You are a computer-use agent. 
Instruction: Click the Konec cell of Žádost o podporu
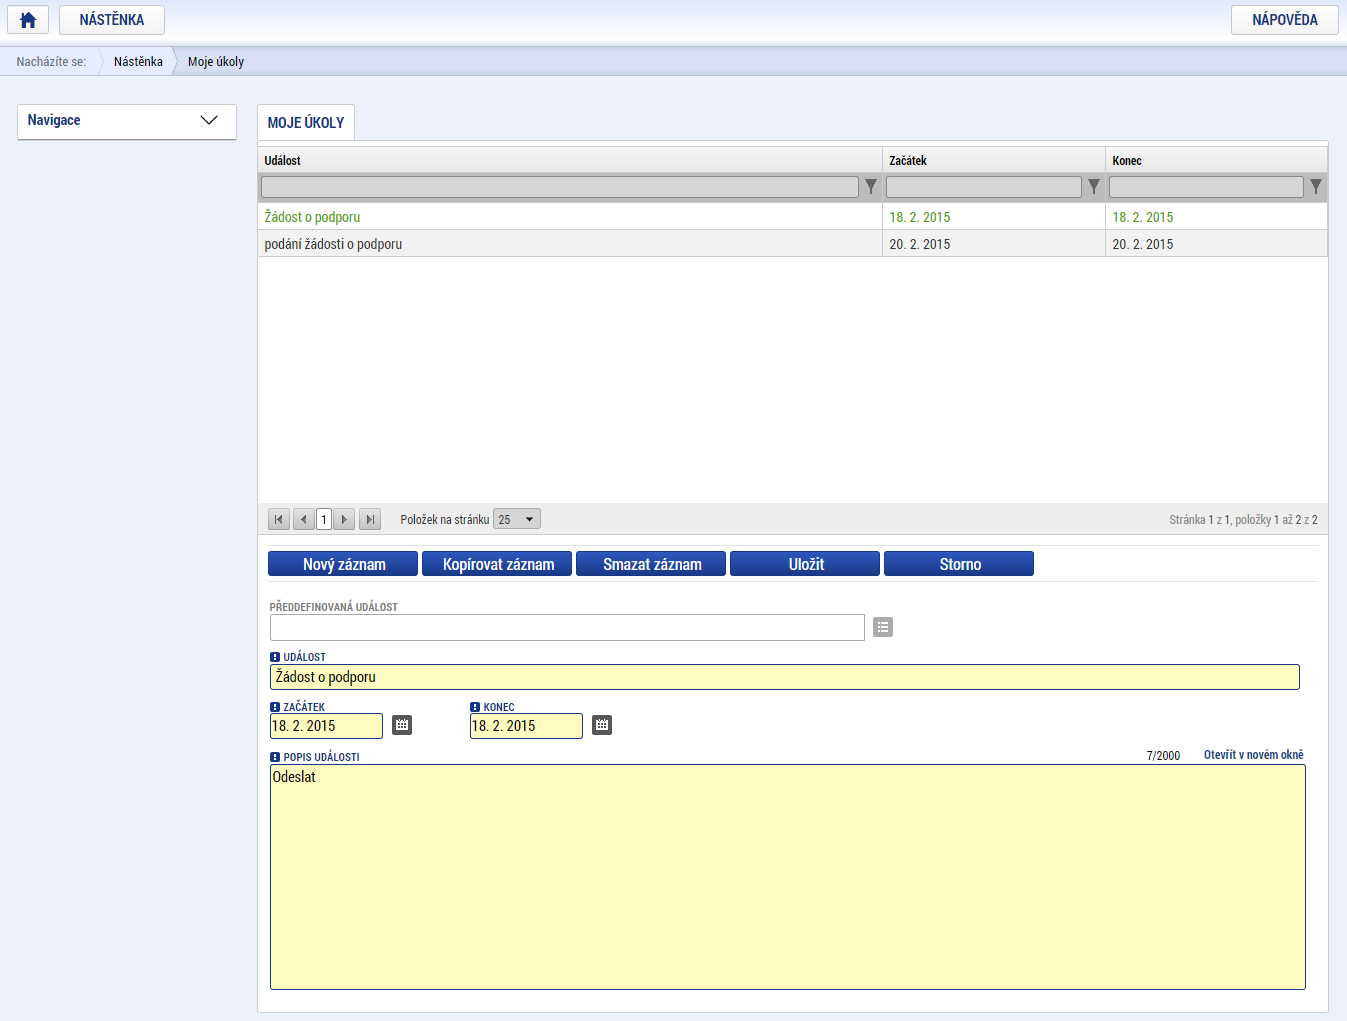pos(1217,217)
